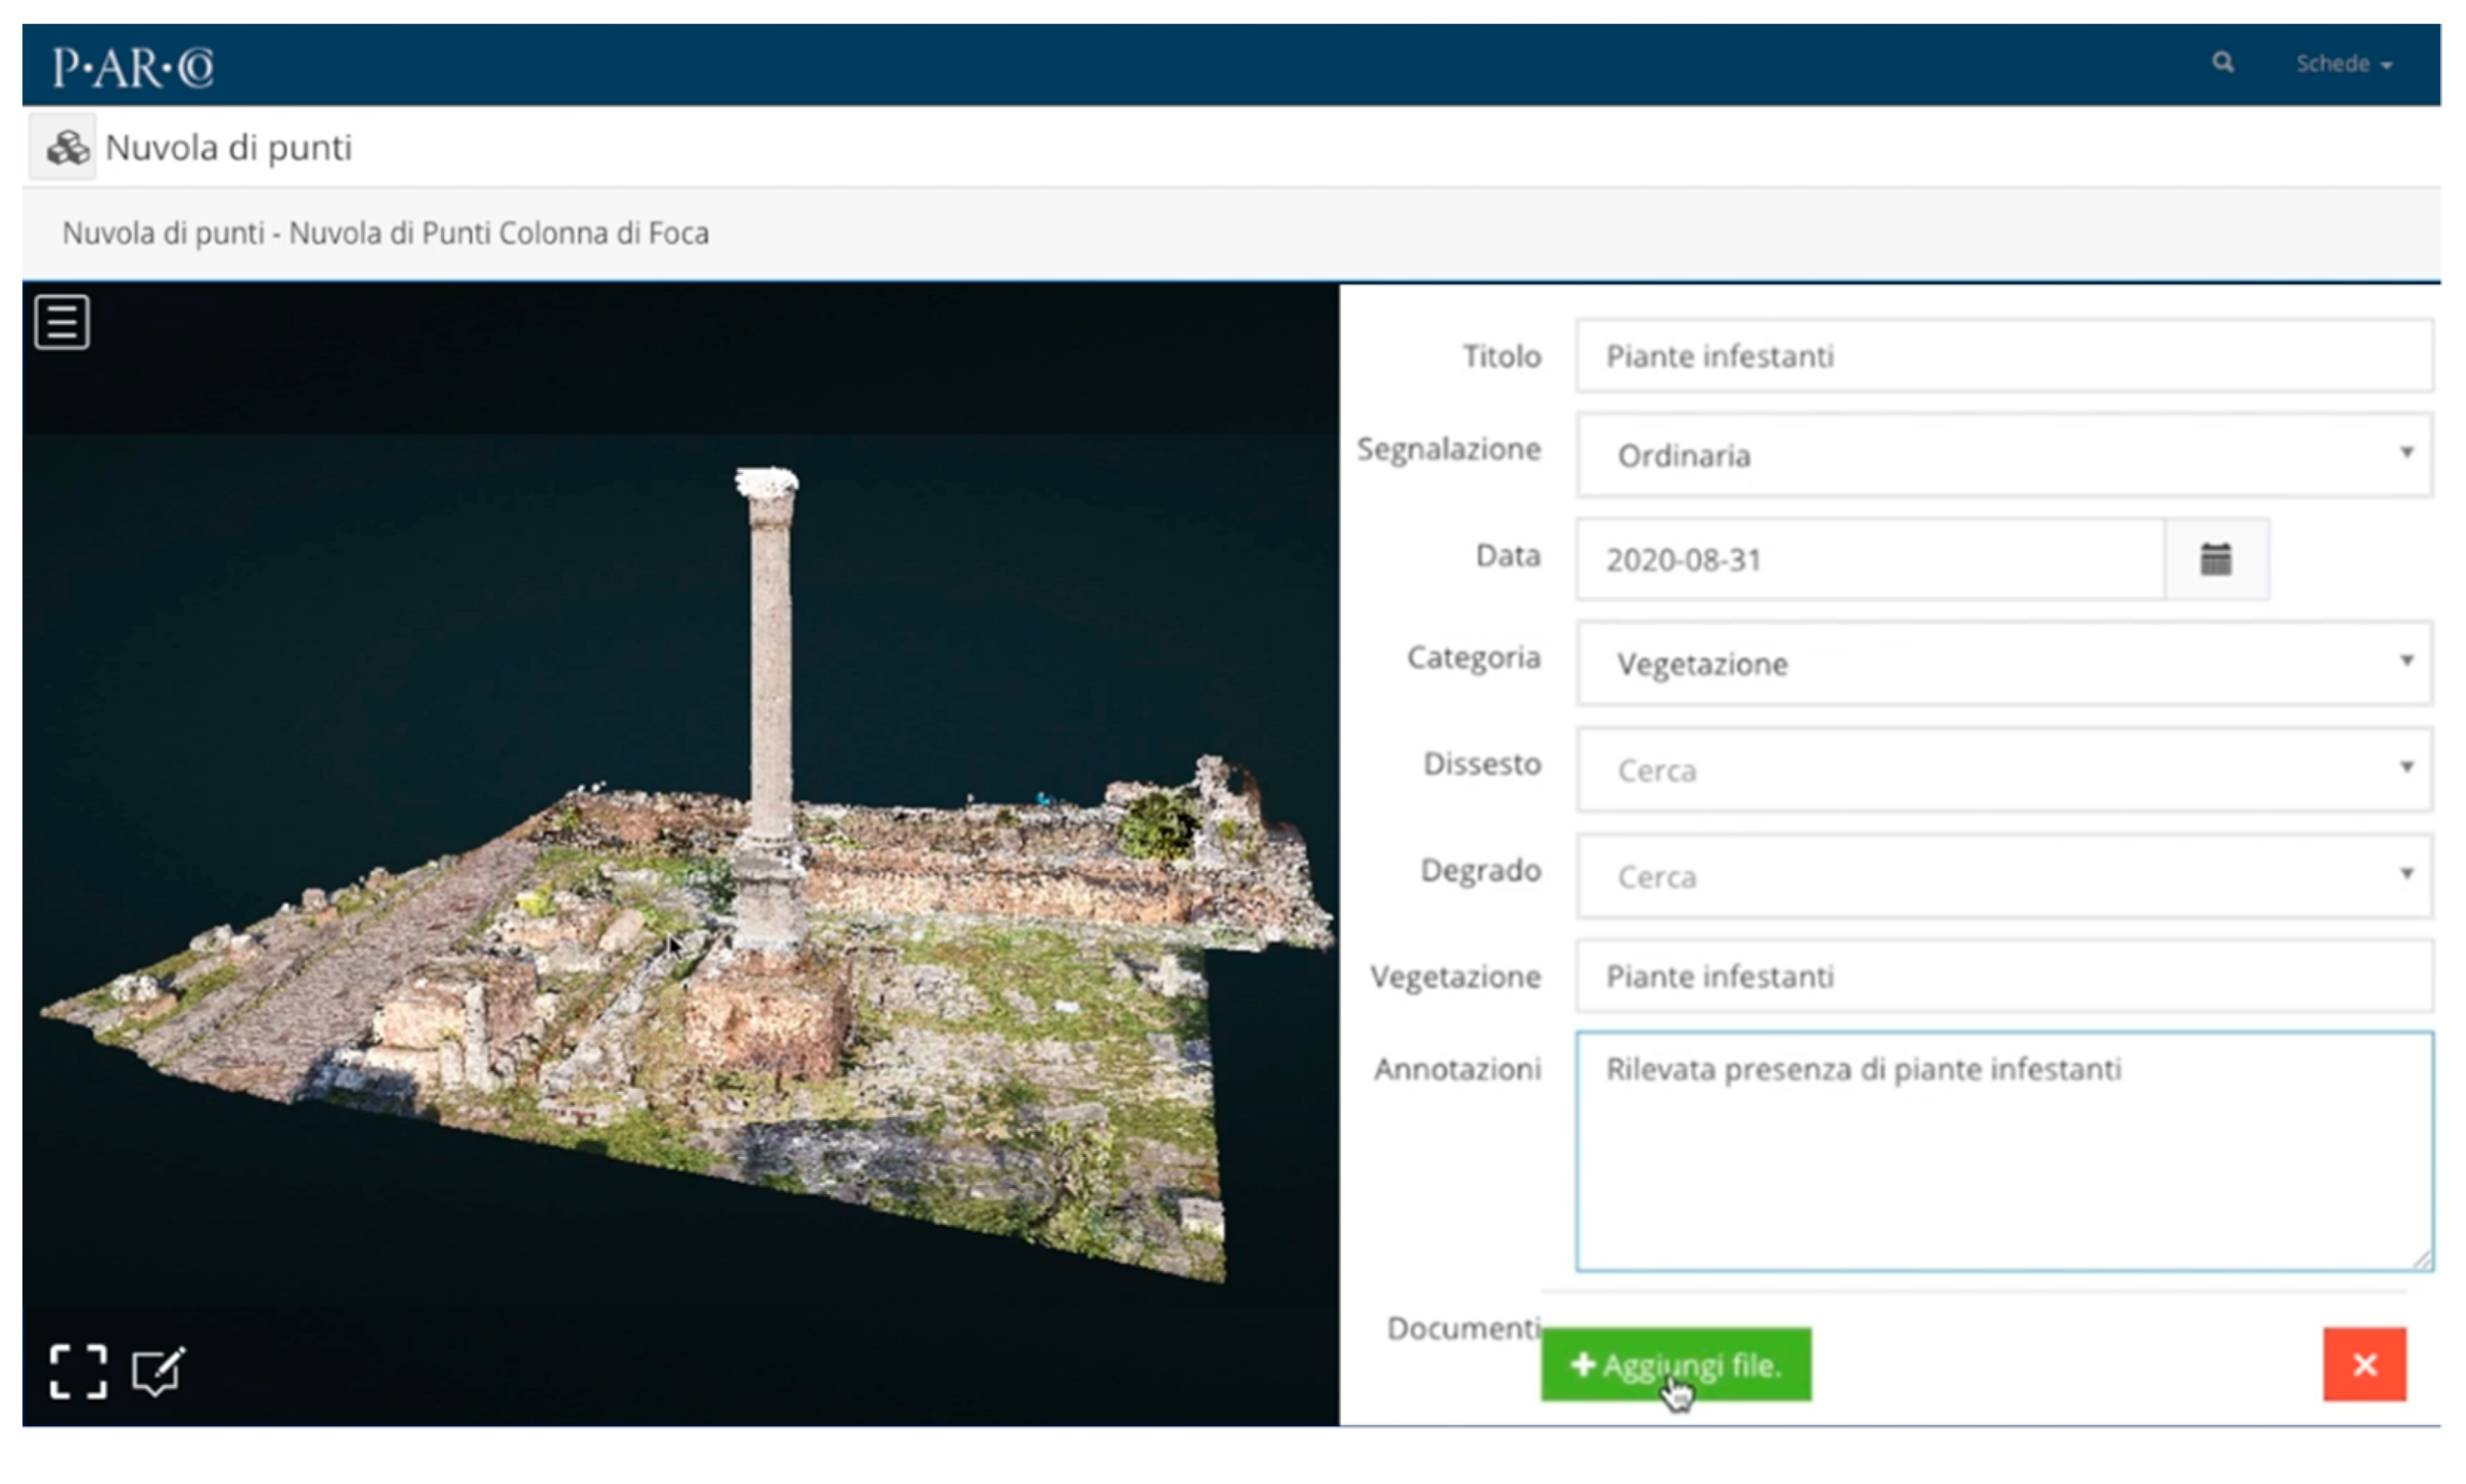Screen dimensions: 2466x1484
Task: Open the calendar date picker
Action: [2215, 559]
